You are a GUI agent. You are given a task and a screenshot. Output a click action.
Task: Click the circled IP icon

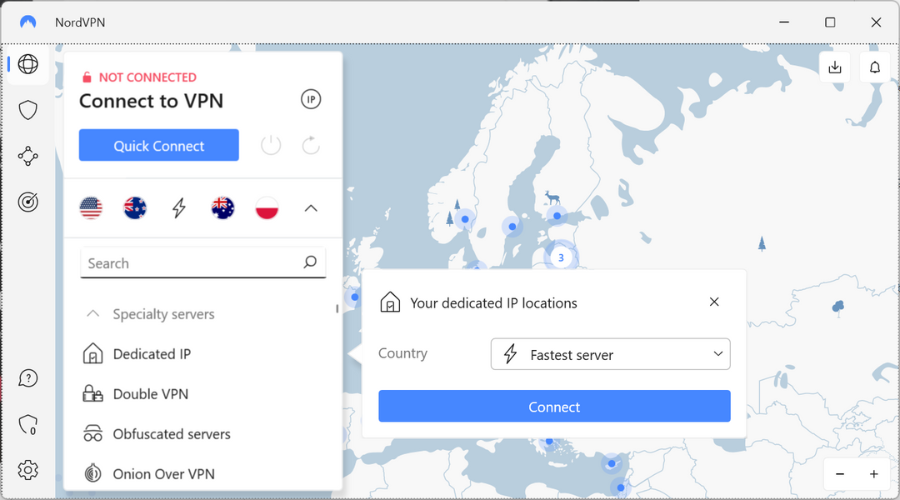point(311,99)
